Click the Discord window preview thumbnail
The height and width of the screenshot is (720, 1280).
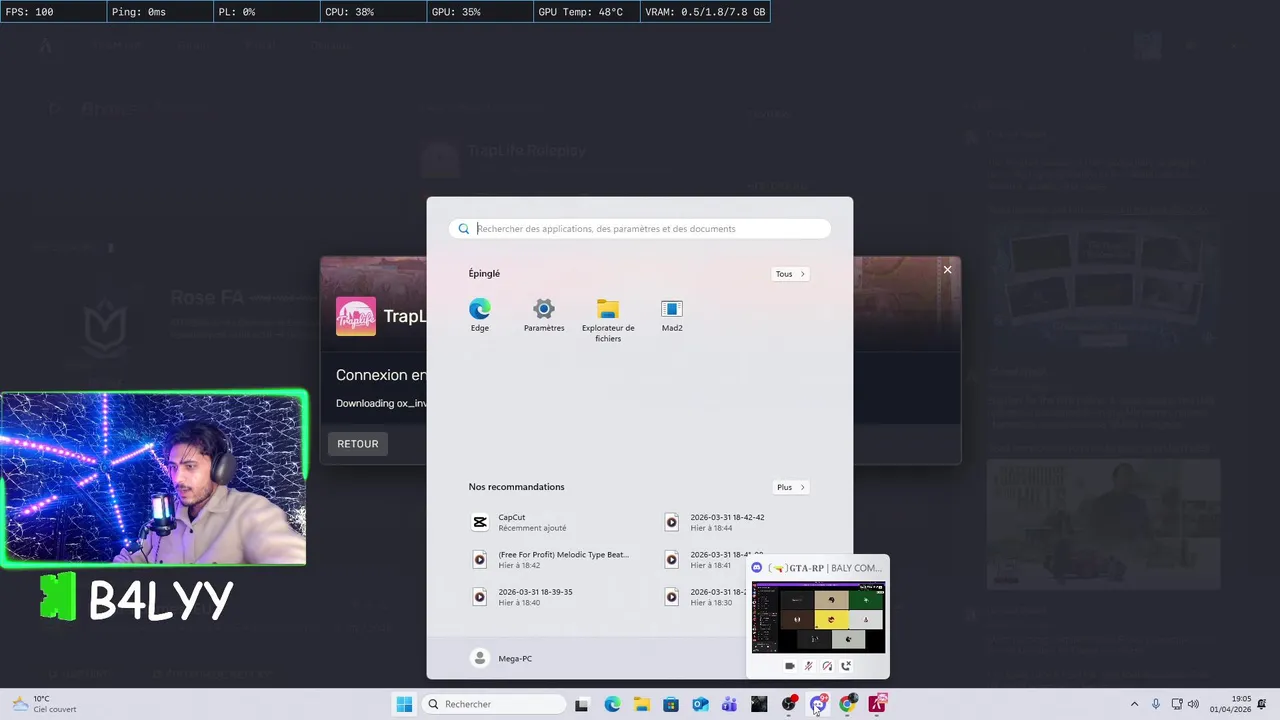[x=818, y=617]
